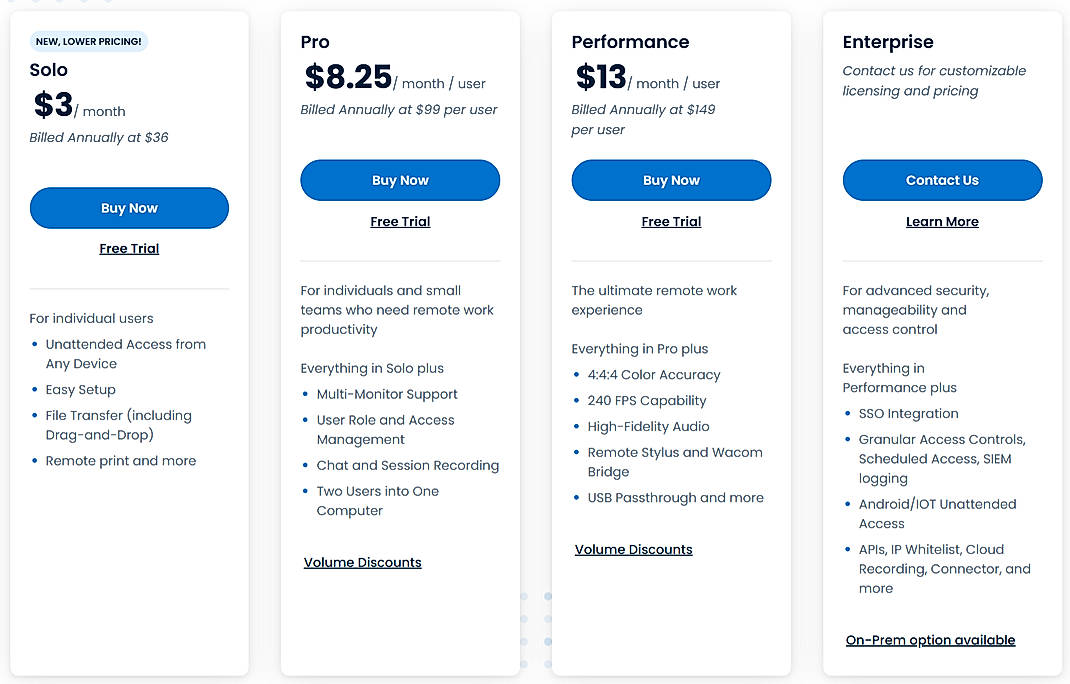Select the Pro plan heading

[314, 42]
